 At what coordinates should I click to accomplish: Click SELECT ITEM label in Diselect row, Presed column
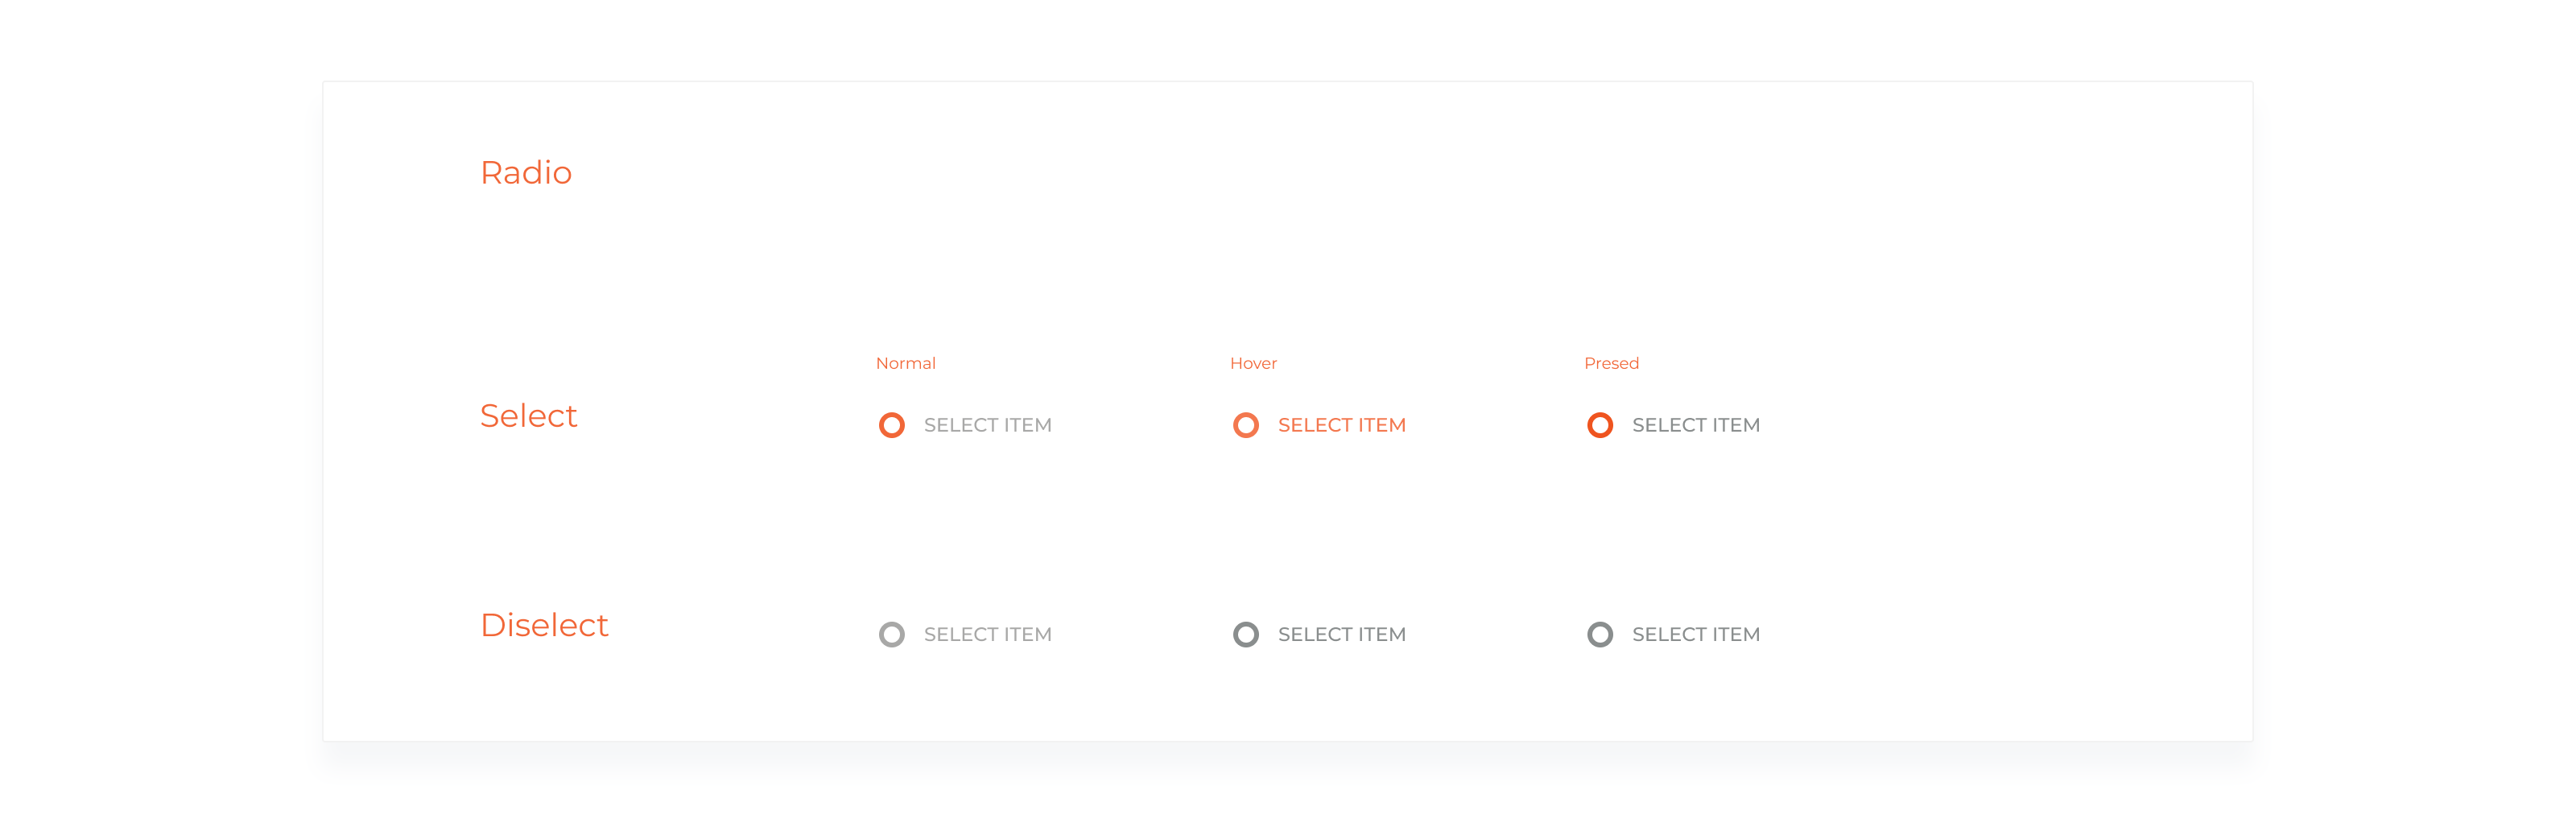coord(1695,634)
